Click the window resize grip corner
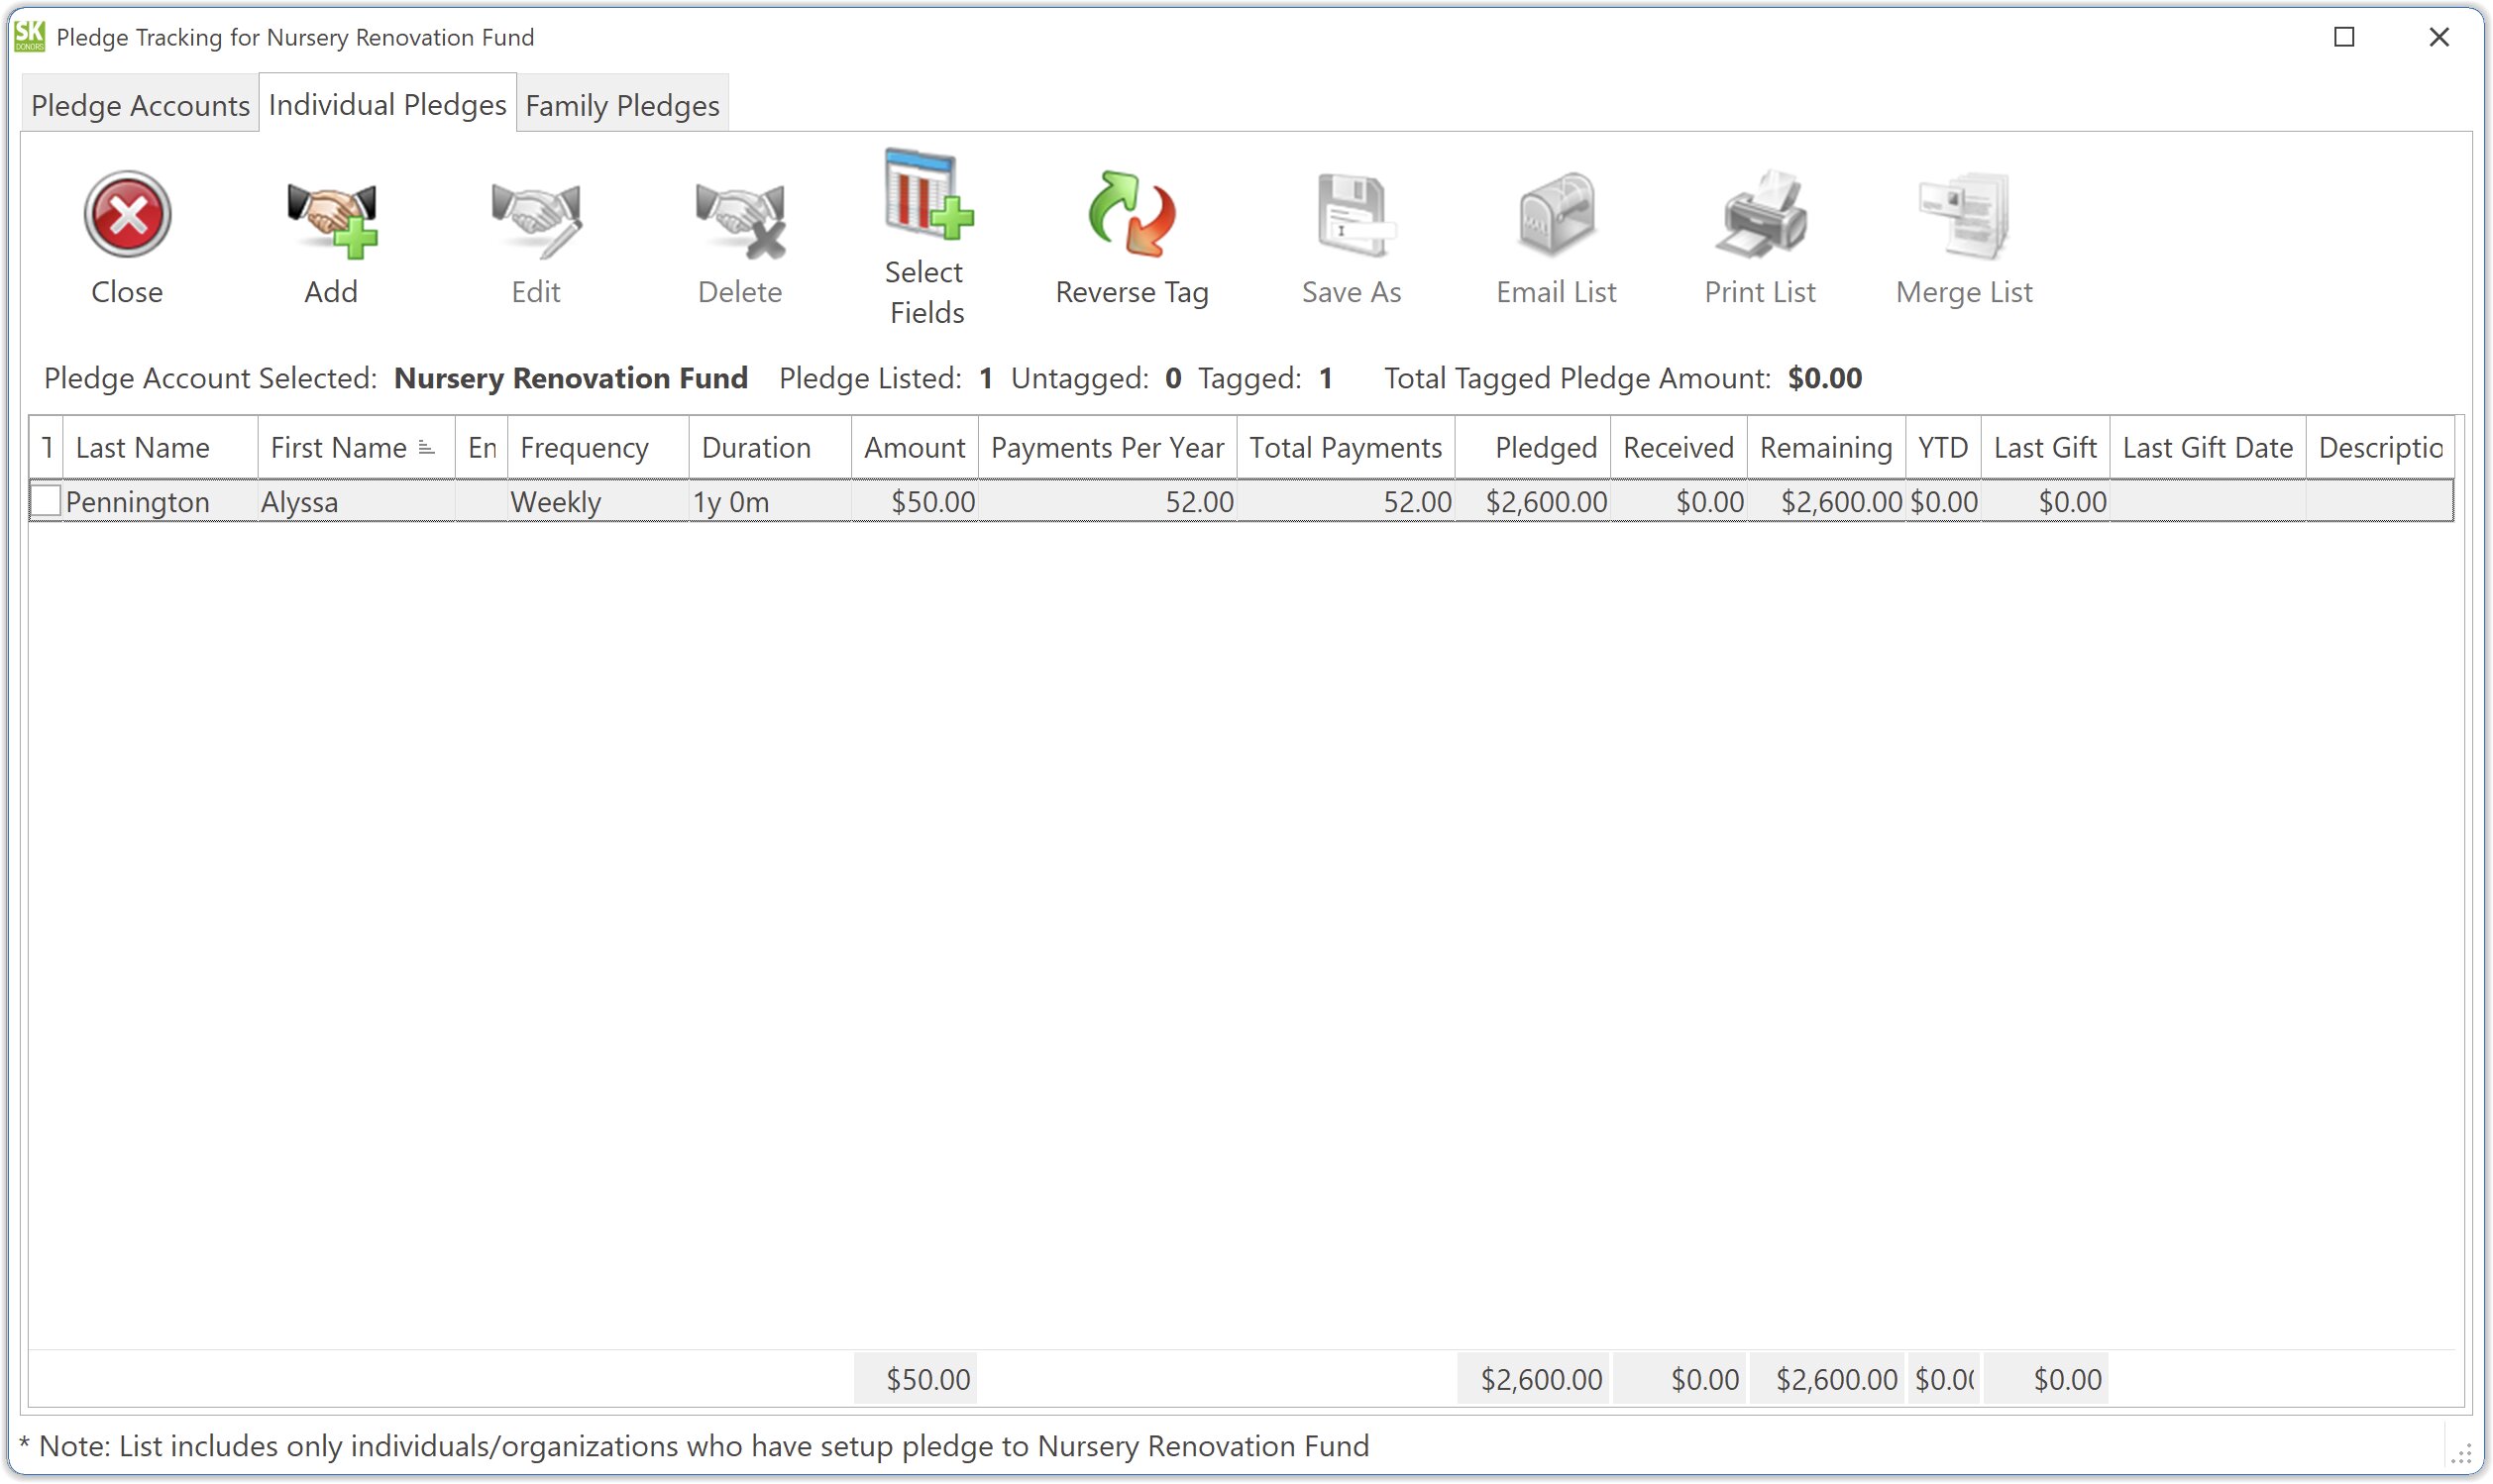The width and height of the screenshot is (2493, 1484). click(2461, 1454)
